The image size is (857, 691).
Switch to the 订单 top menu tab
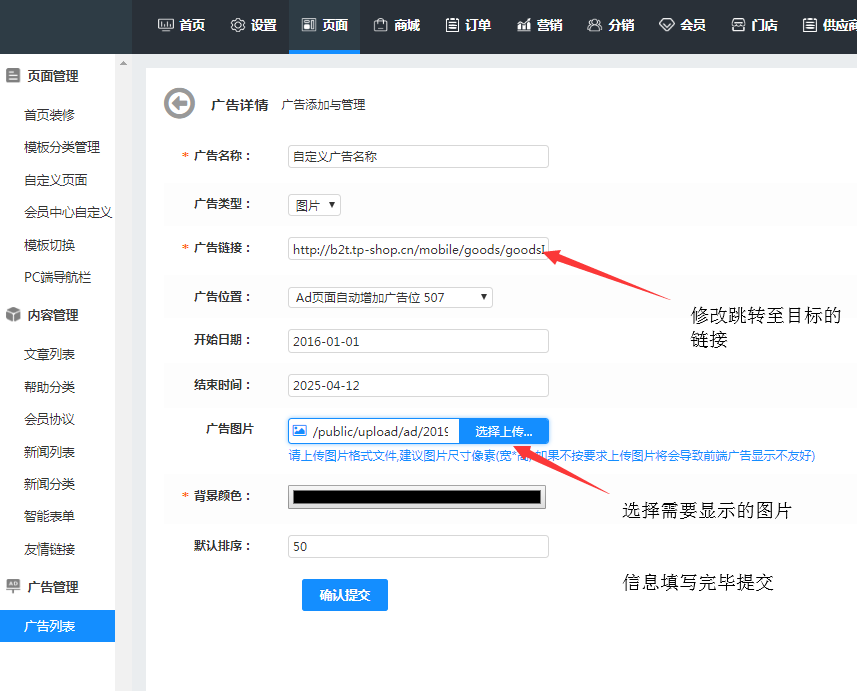tap(468, 25)
